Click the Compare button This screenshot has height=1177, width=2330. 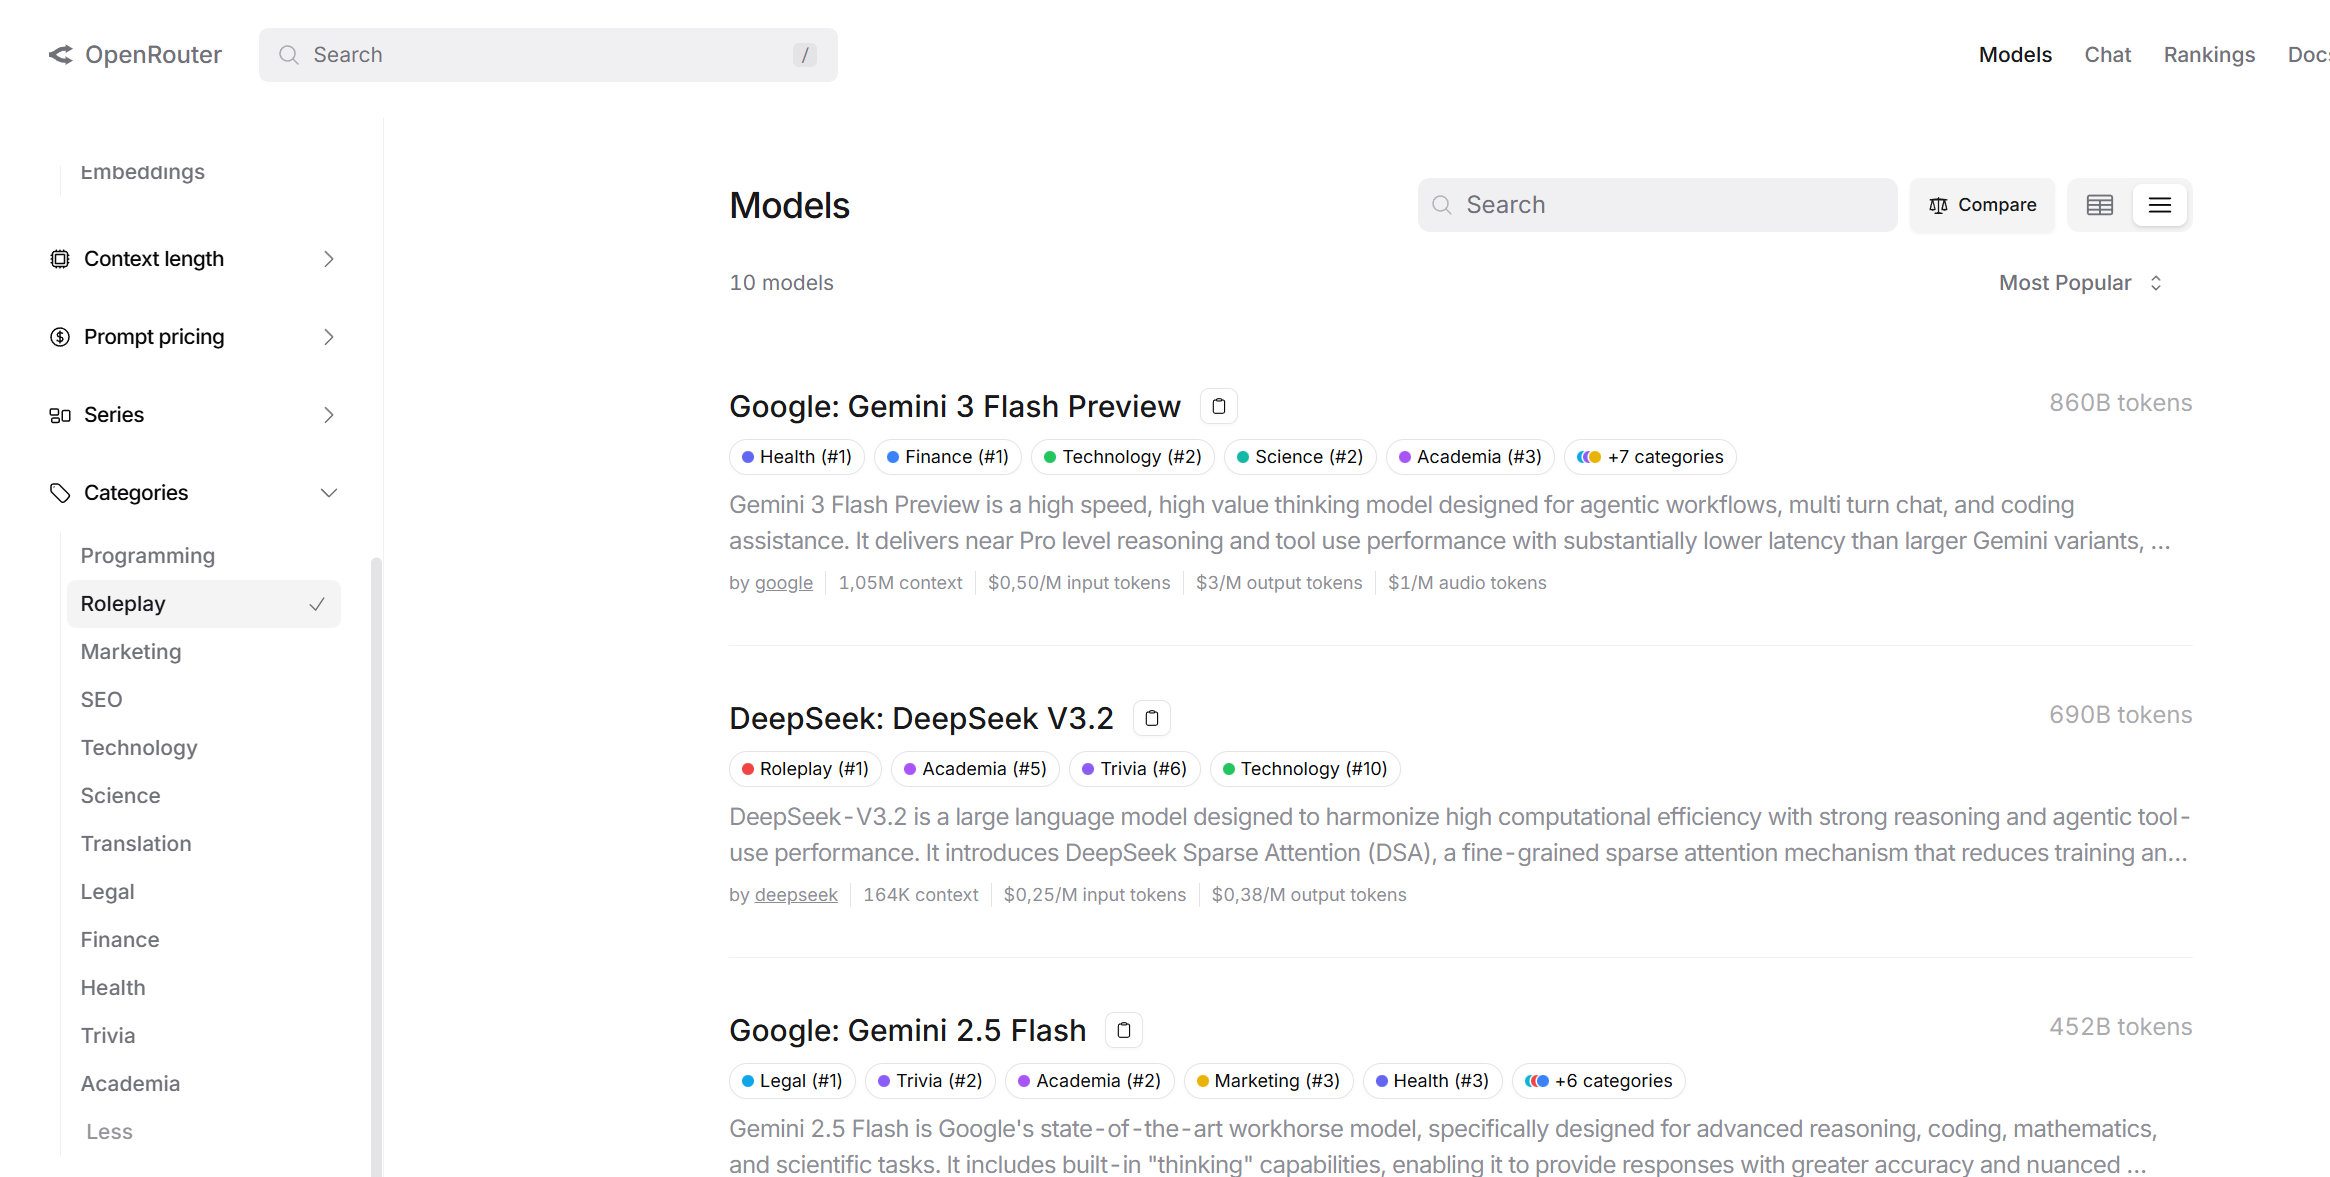[1982, 205]
